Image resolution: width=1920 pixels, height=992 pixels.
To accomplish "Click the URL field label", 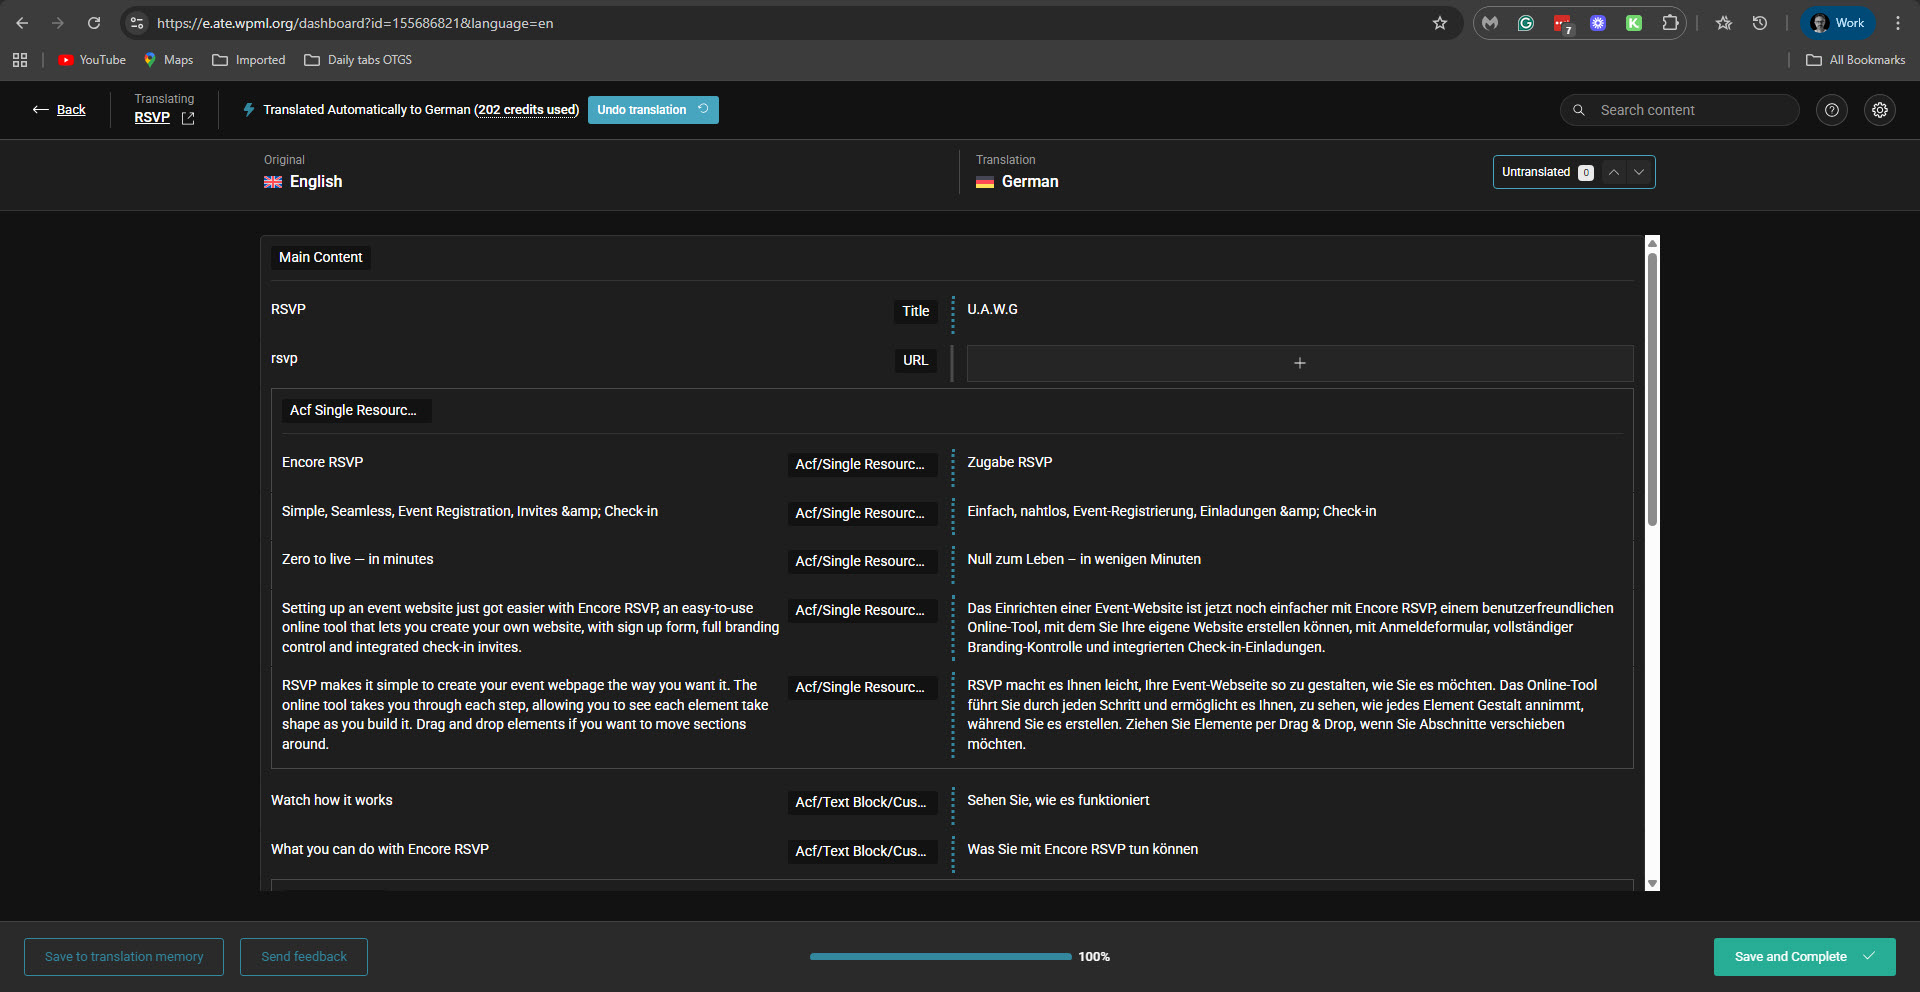I will click(916, 360).
